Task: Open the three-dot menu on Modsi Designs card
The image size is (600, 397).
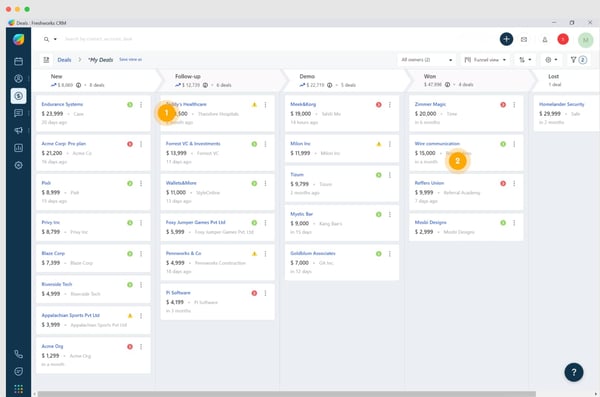Action: pyautogui.click(x=514, y=223)
